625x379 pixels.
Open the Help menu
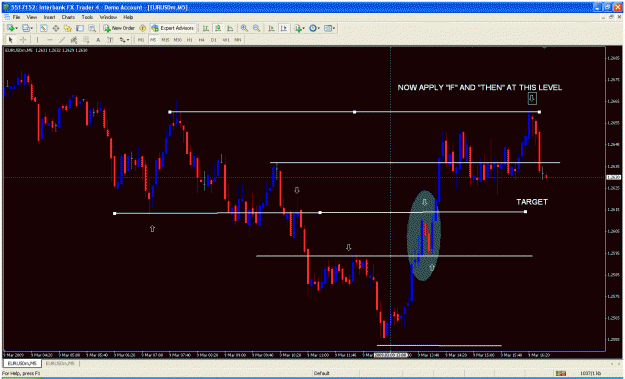click(128, 18)
